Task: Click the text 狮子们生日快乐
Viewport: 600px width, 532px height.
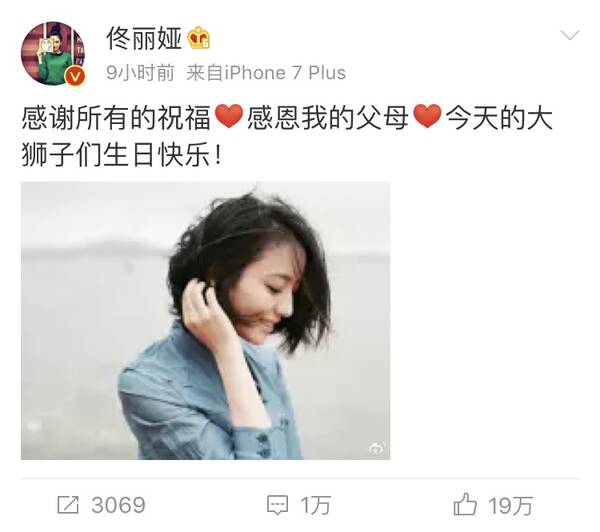Action: 116,155
